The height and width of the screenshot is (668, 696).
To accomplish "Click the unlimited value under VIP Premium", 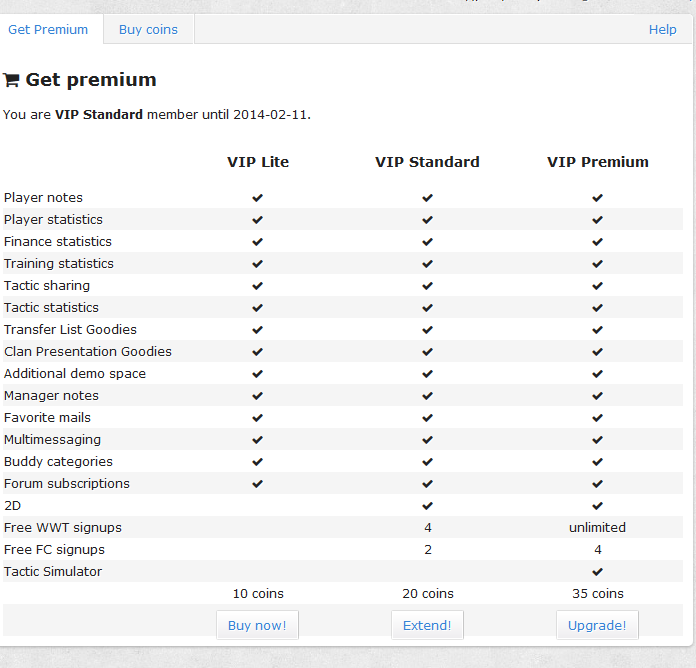I will point(597,528).
